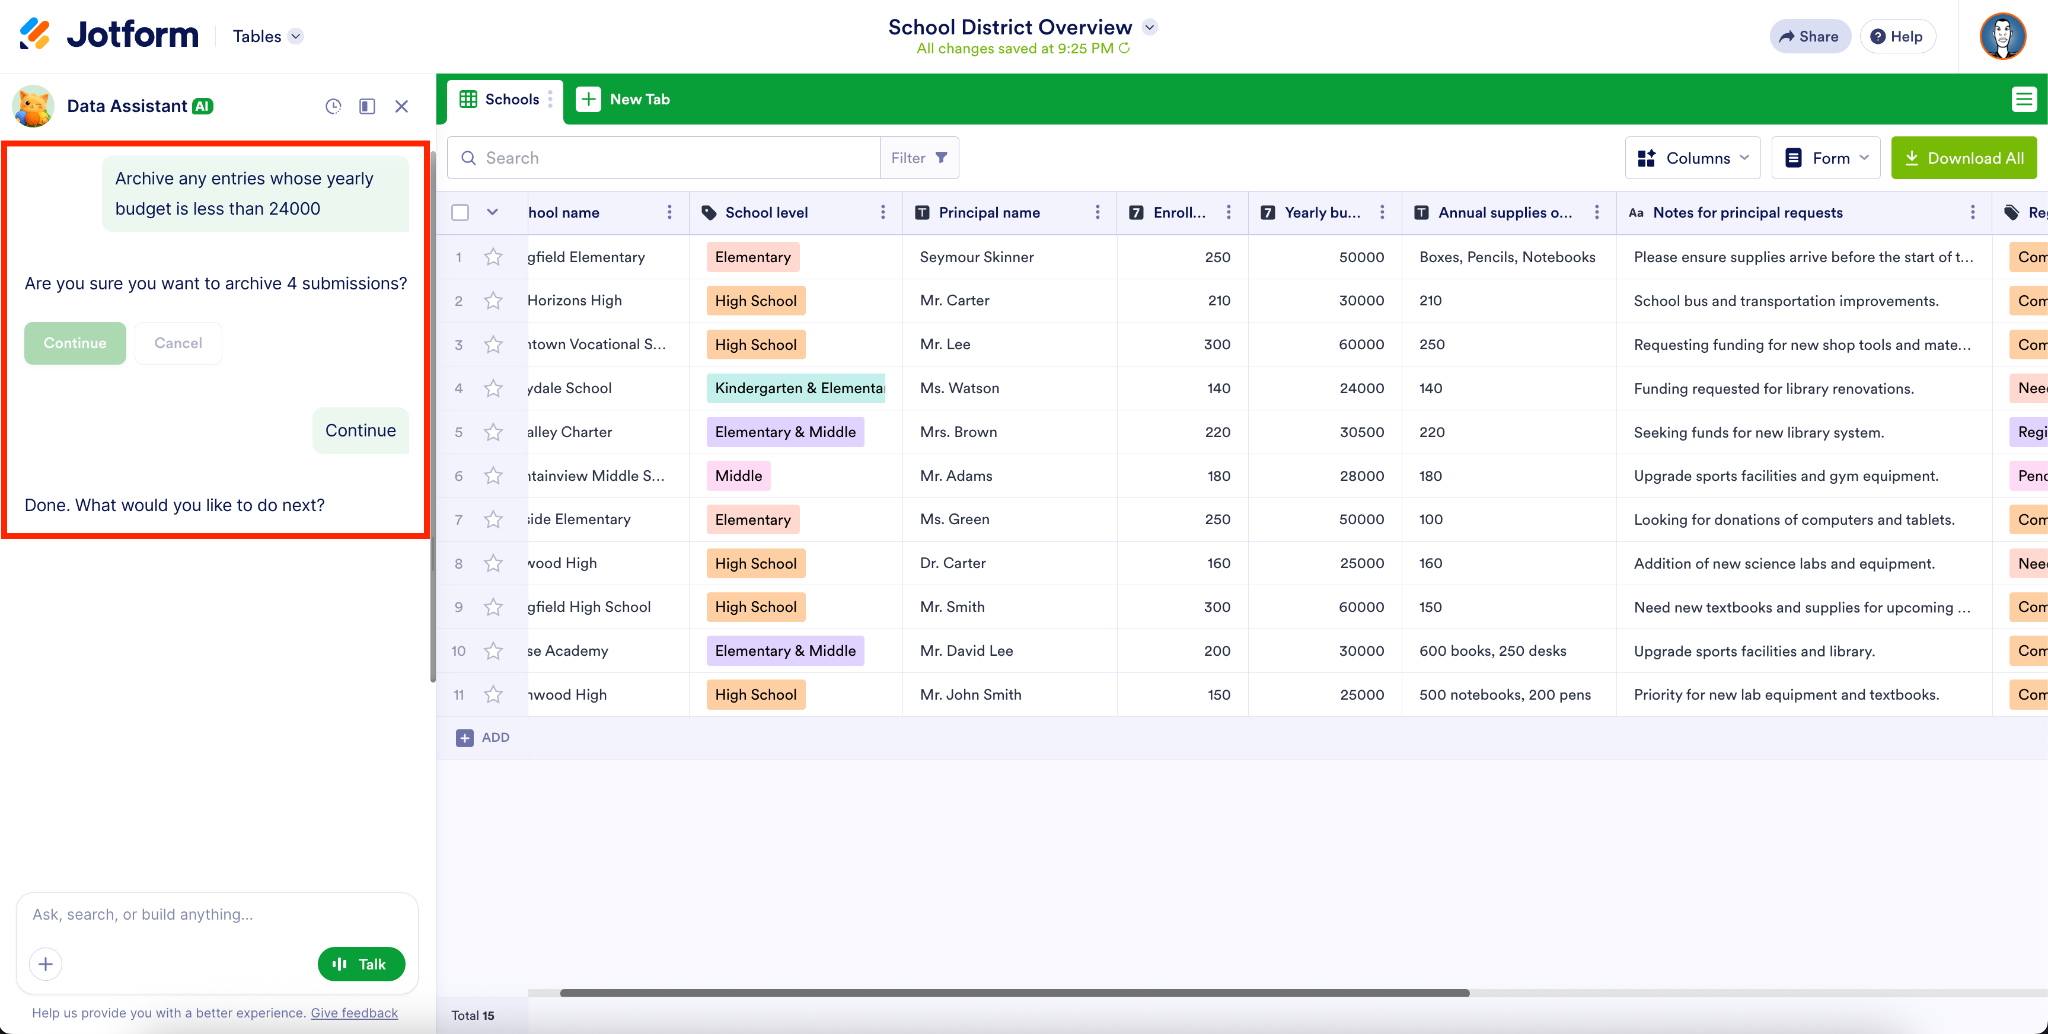Click the Data Assistant avatar
The width and height of the screenshot is (2048, 1034).
33,106
